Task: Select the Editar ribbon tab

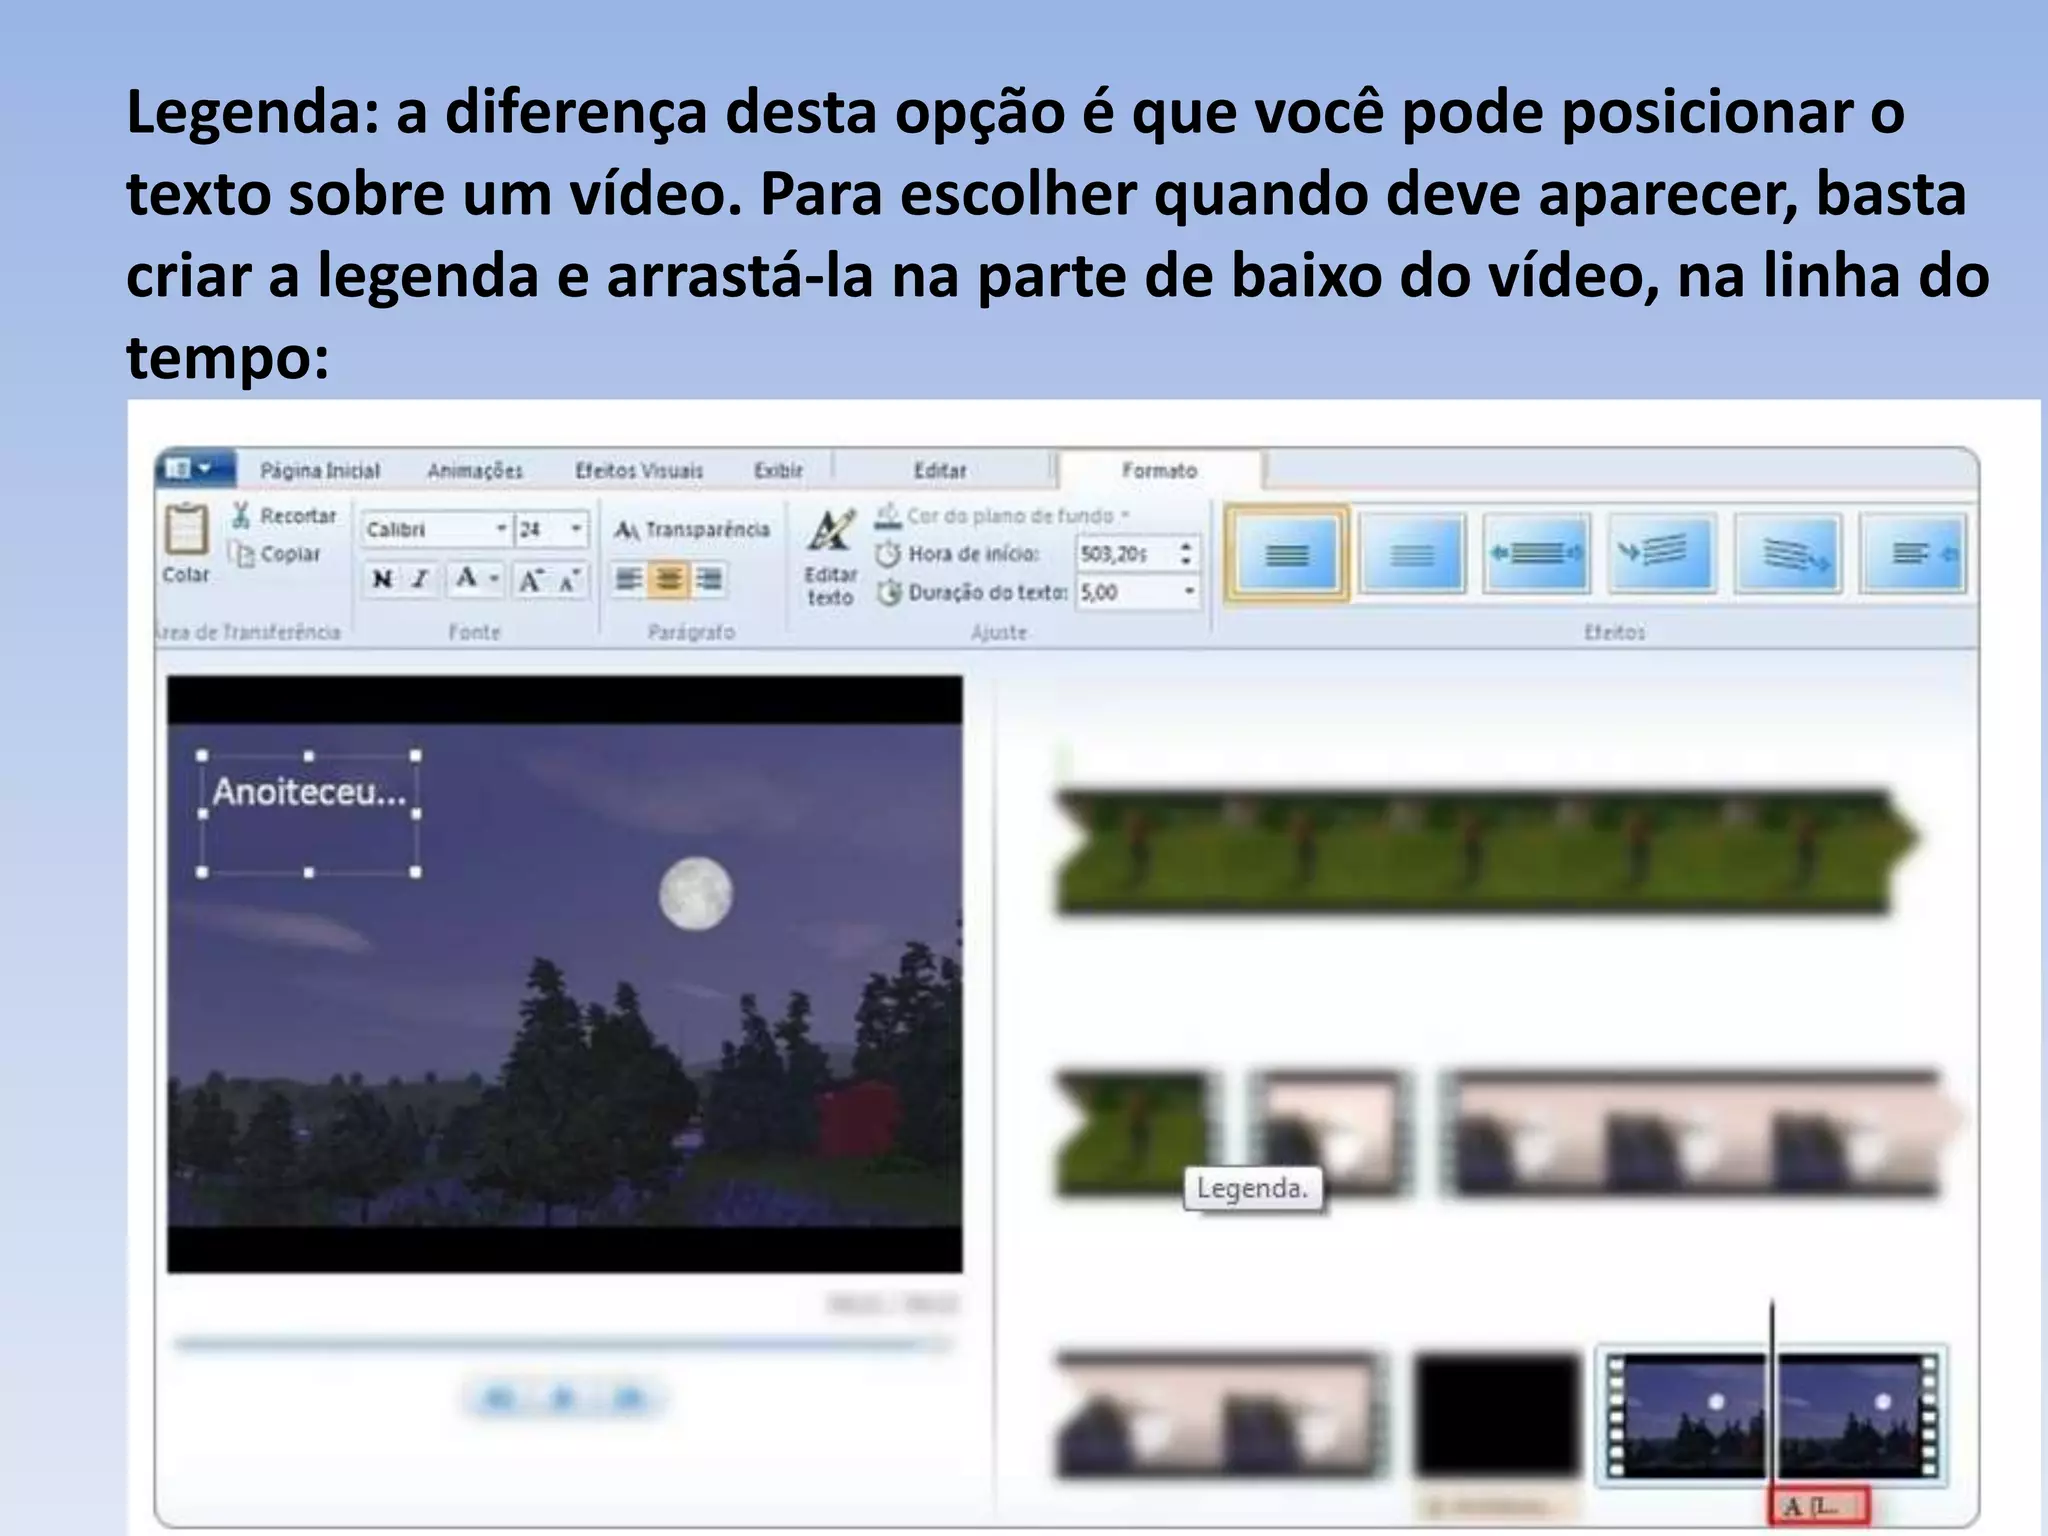Action: coord(940,470)
